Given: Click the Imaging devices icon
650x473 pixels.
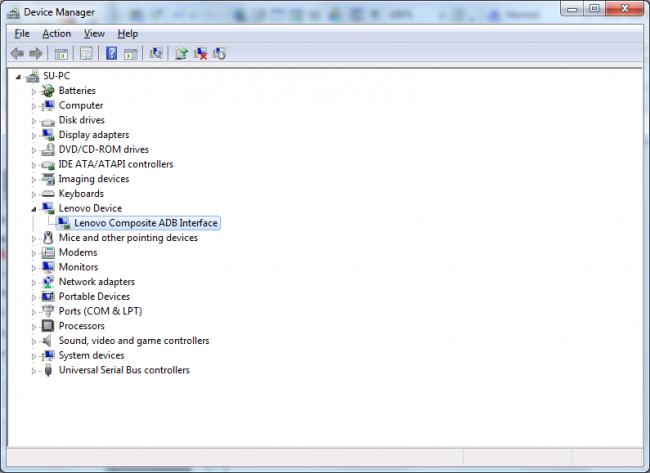Looking at the screenshot, I should (x=48, y=179).
